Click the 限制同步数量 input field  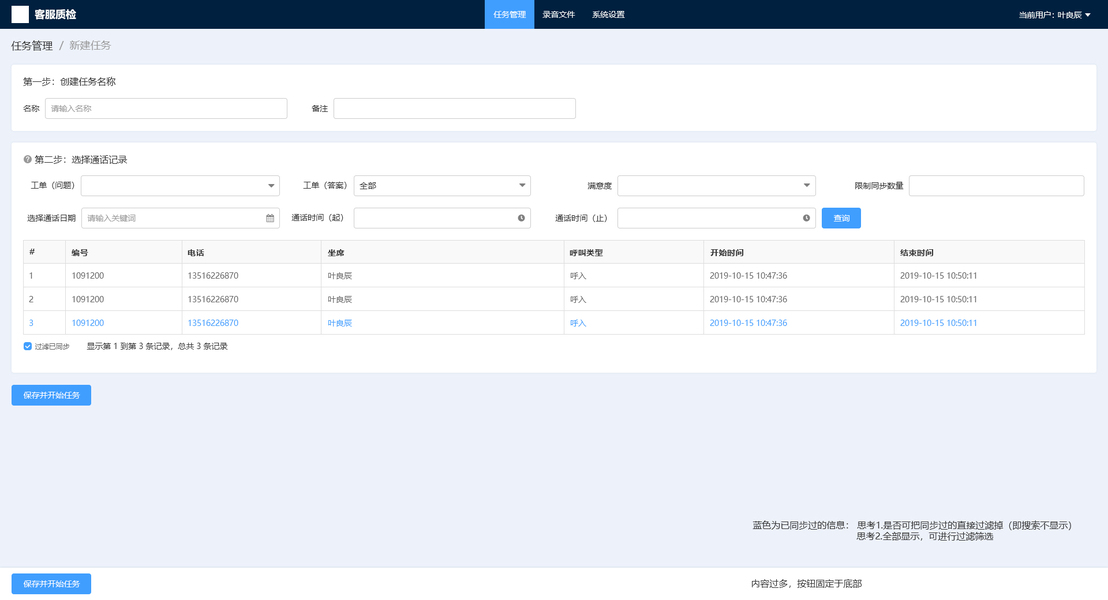click(x=996, y=186)
